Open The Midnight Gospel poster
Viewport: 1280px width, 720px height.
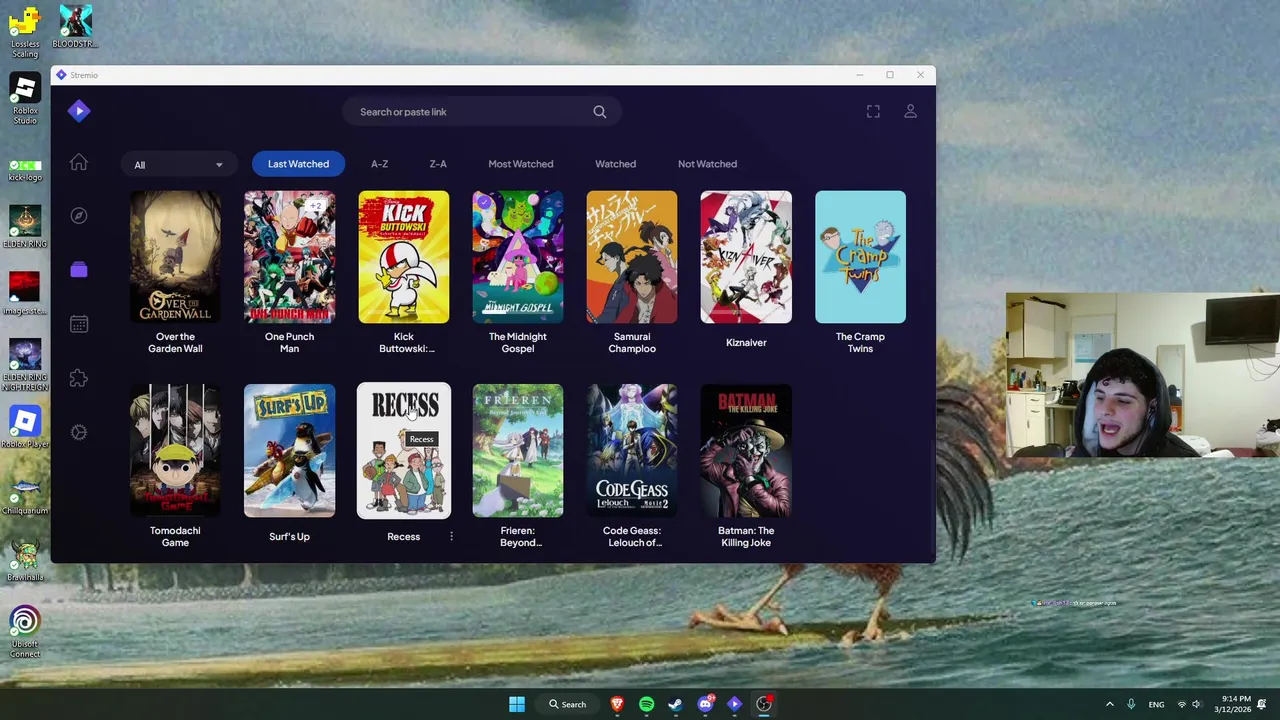click(518, 257)
